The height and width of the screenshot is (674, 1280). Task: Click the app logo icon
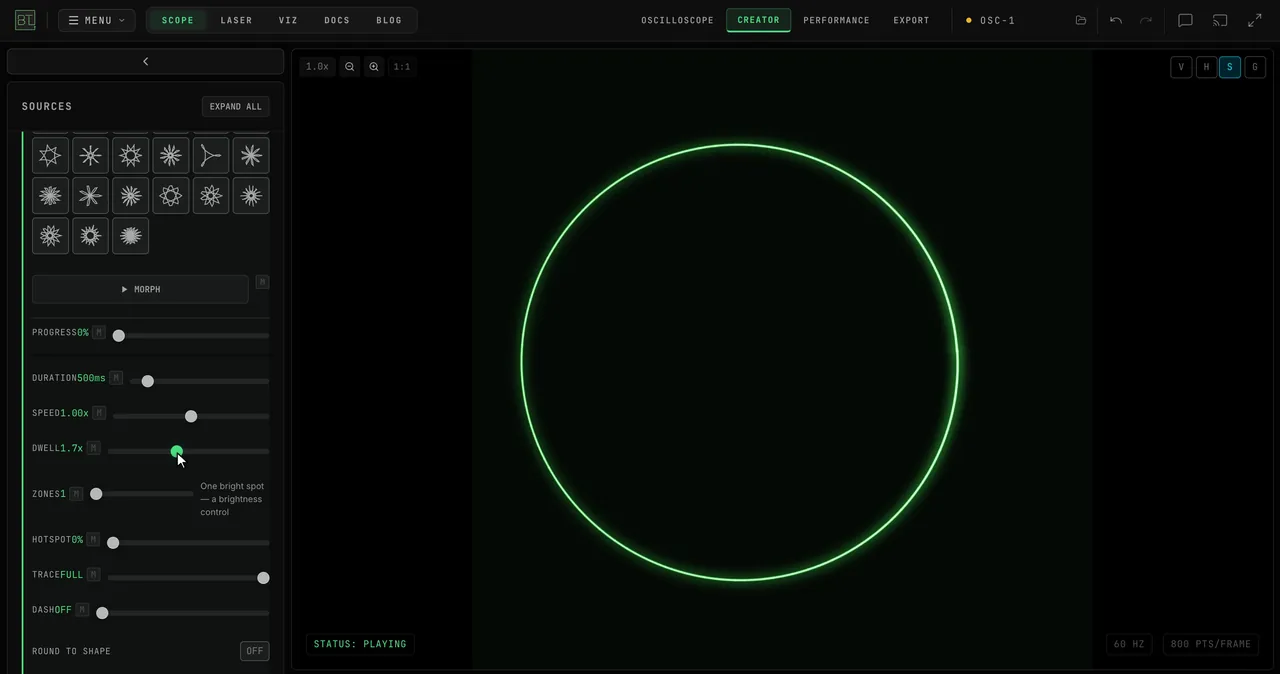25,20
